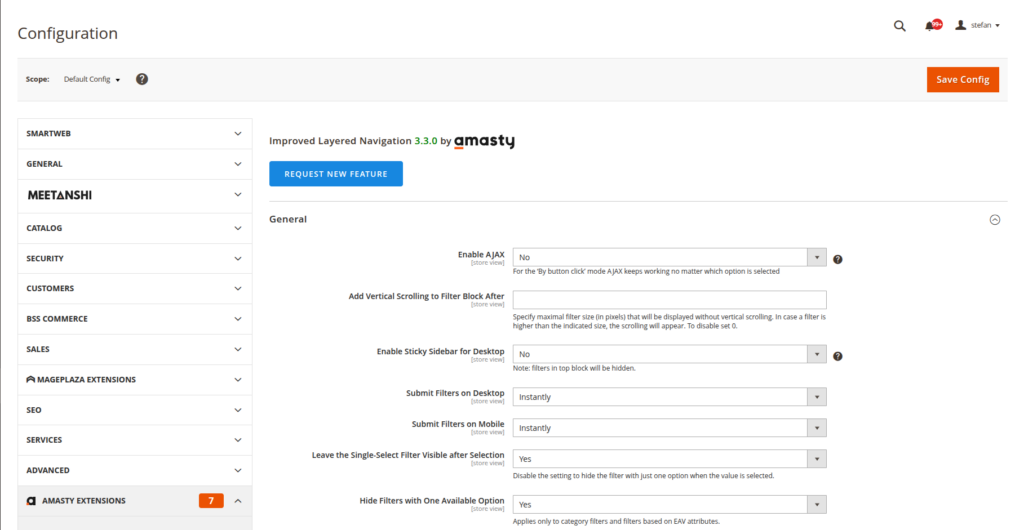
Task: Collapse the General section circle icon
Action: (994, 220)
